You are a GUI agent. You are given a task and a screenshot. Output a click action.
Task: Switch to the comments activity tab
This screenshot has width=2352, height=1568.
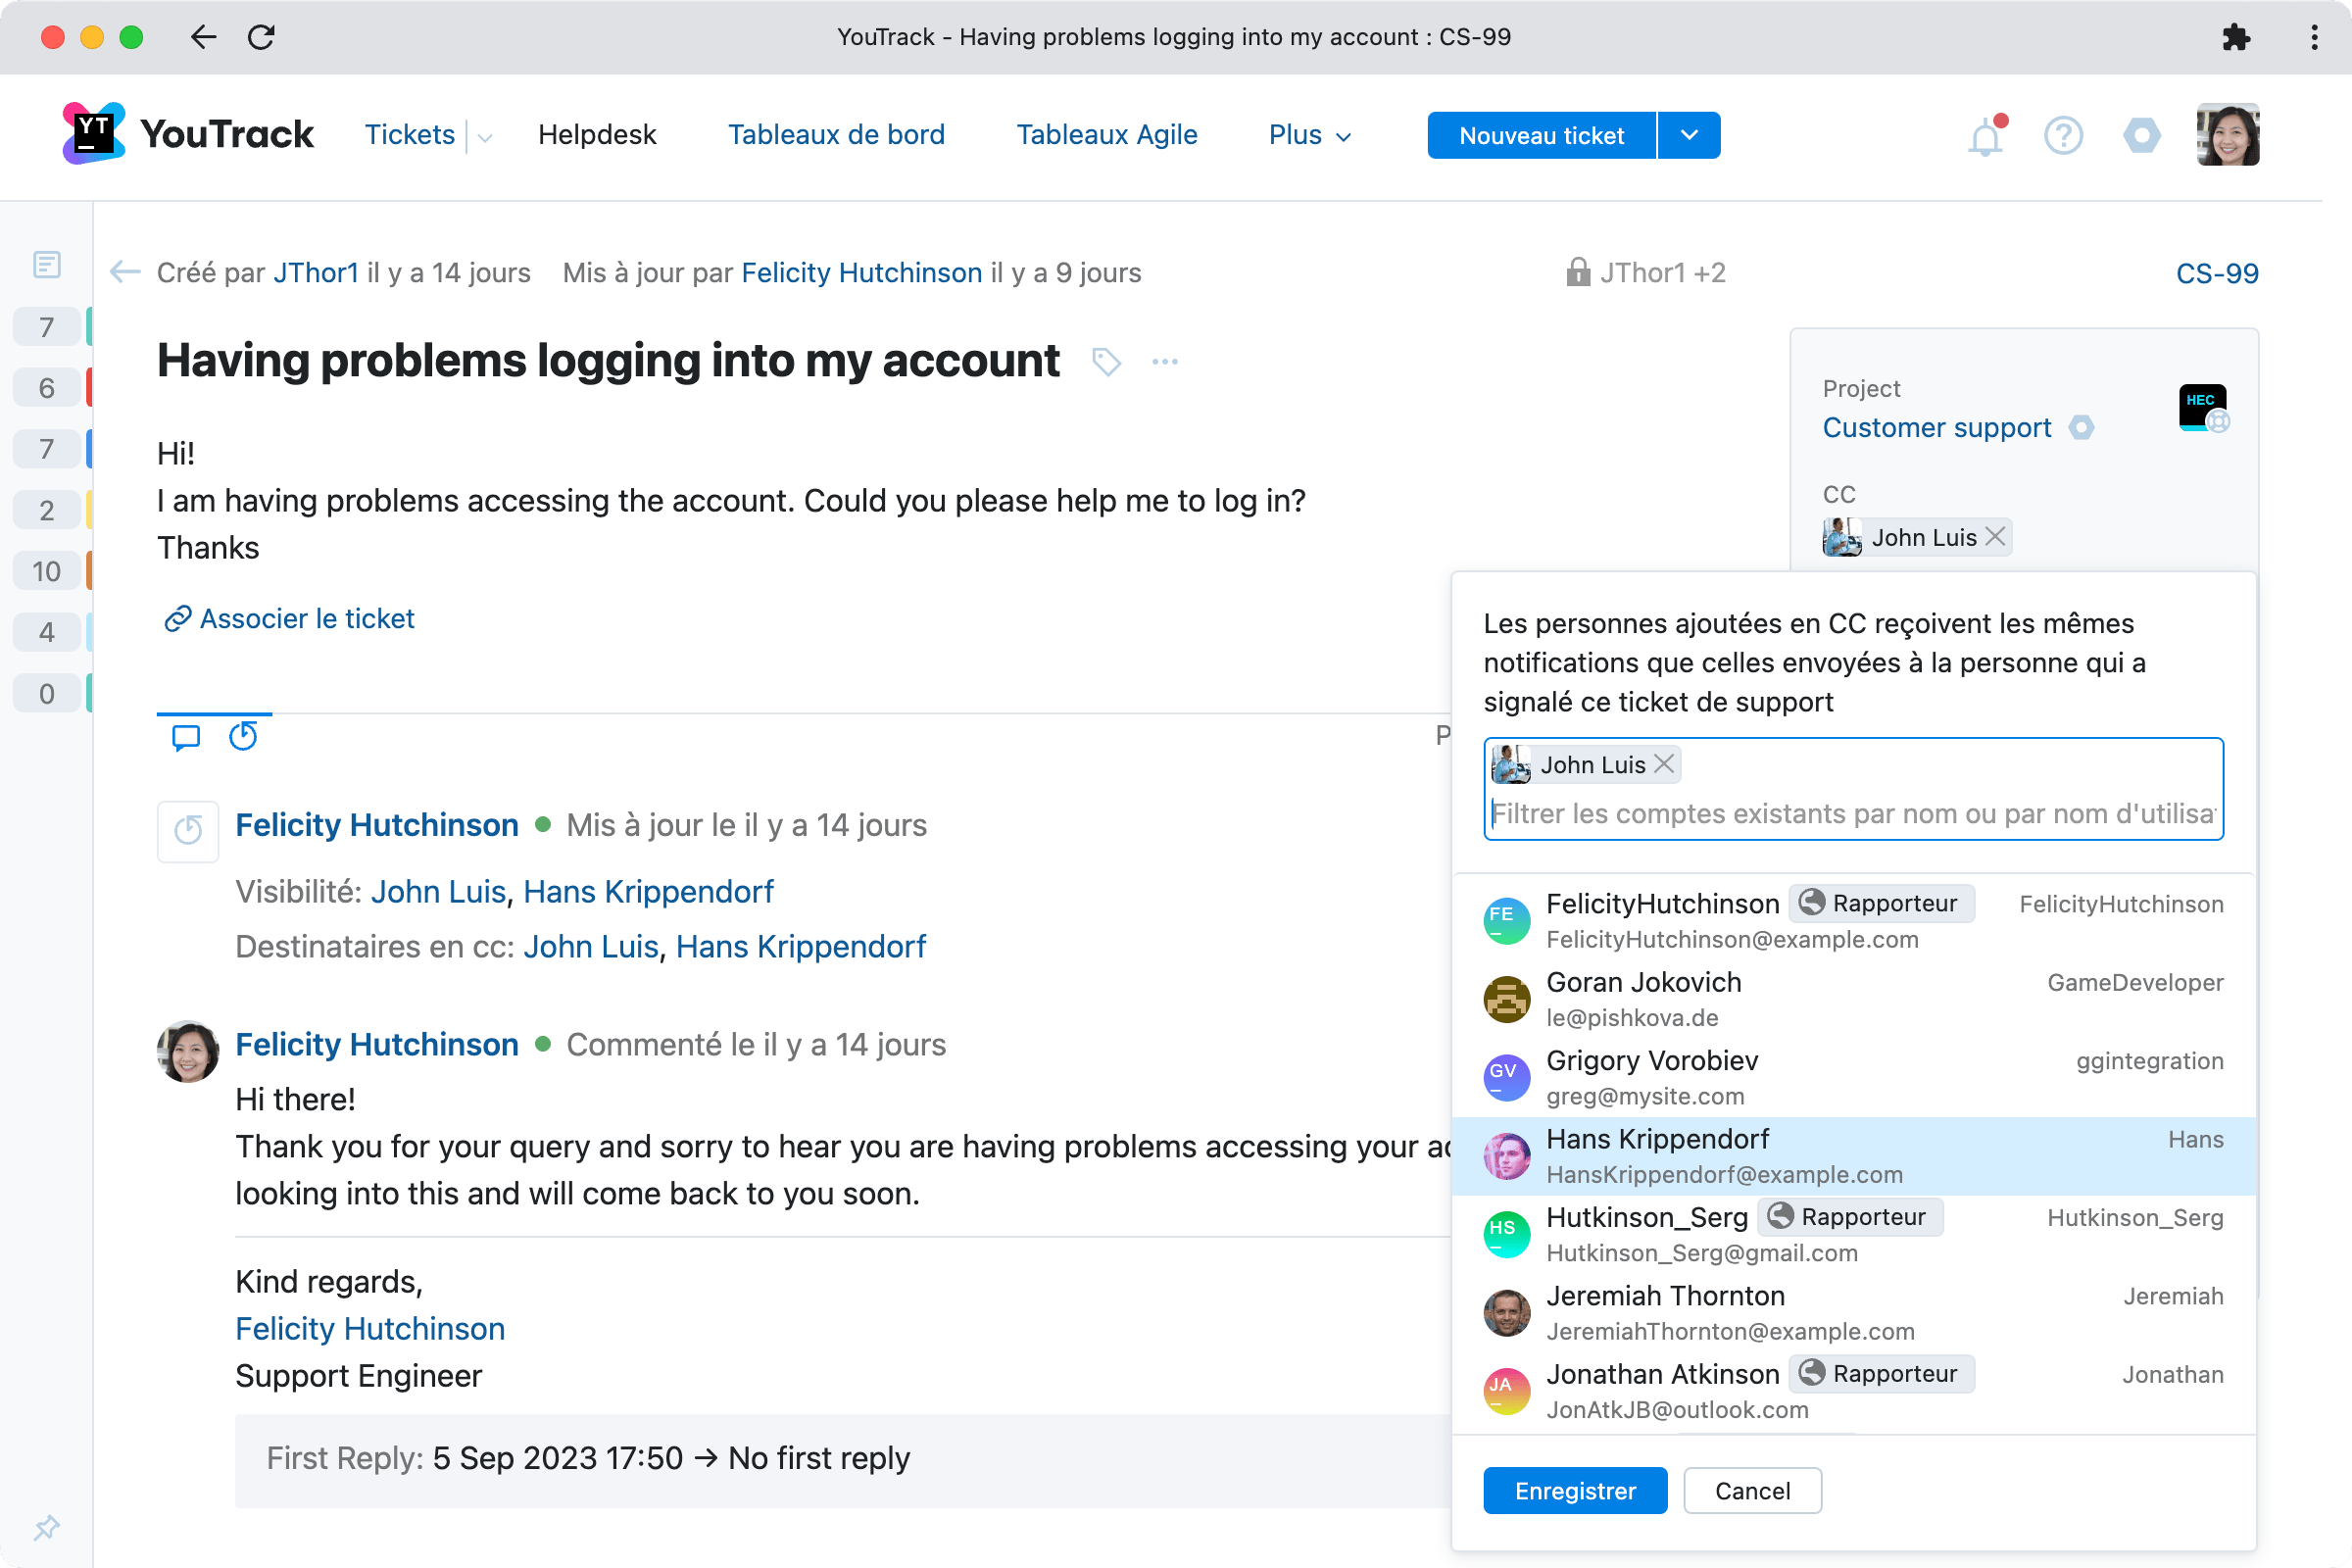[186, 736]
